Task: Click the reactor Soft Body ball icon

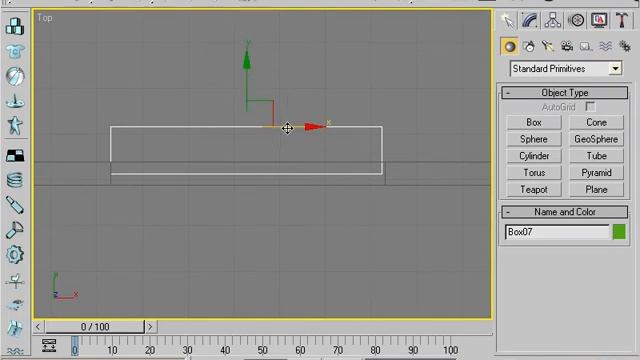Action: 15,76
